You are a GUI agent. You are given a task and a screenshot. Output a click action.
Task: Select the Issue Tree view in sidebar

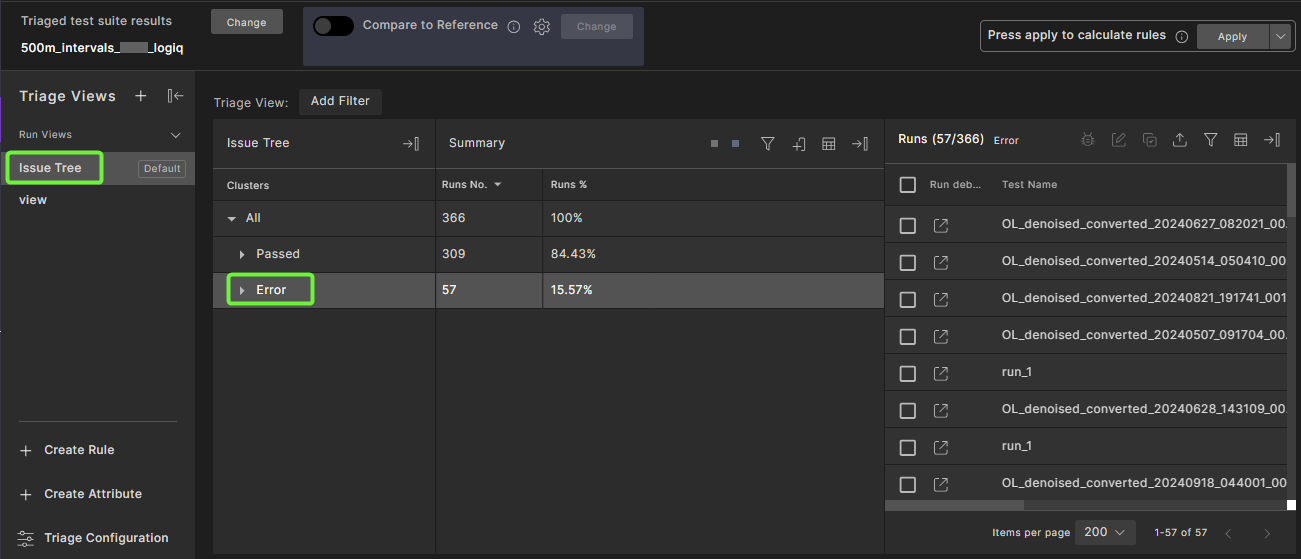[x=51, y=168]
